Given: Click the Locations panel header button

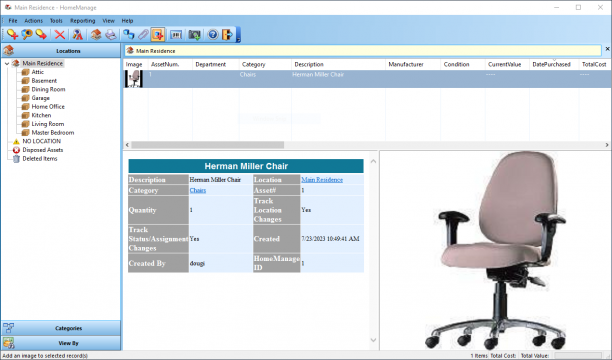Looking at the screenshot, I should tap(61, 51).
